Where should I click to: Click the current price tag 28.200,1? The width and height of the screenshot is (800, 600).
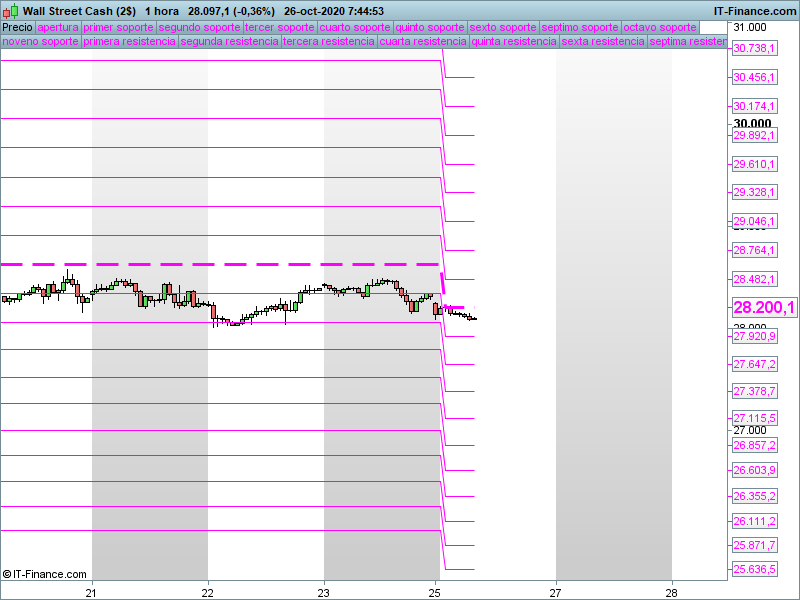tap(764, 308)
